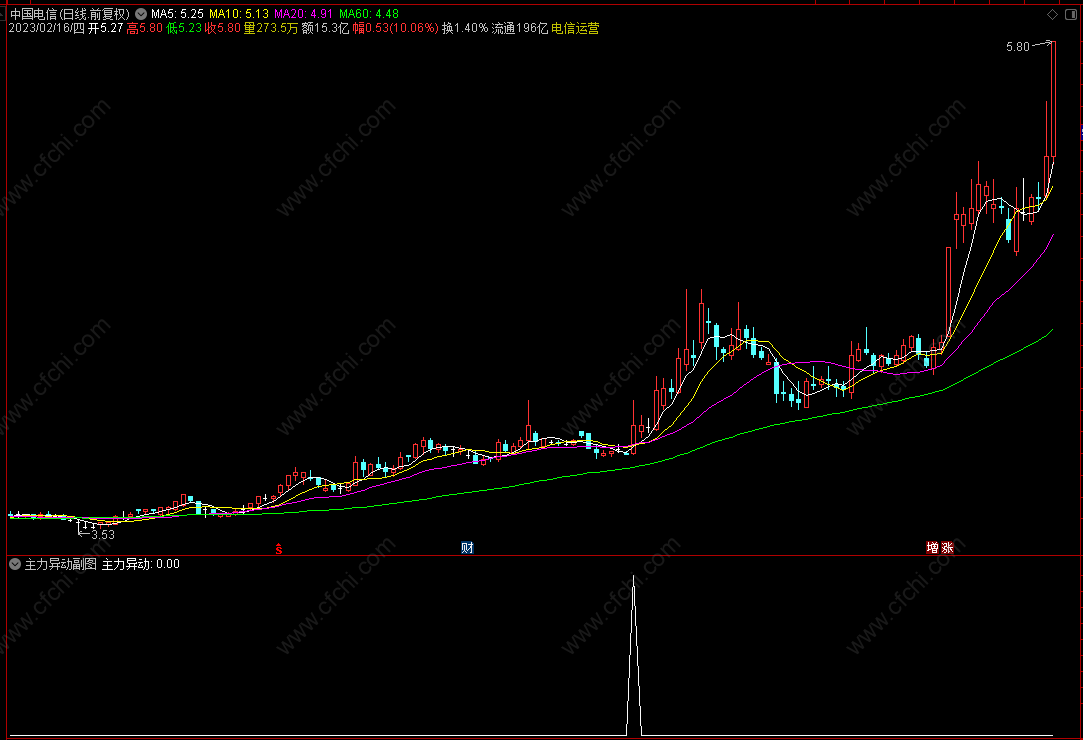Click the diamond icon at top right

point(1053,15)
